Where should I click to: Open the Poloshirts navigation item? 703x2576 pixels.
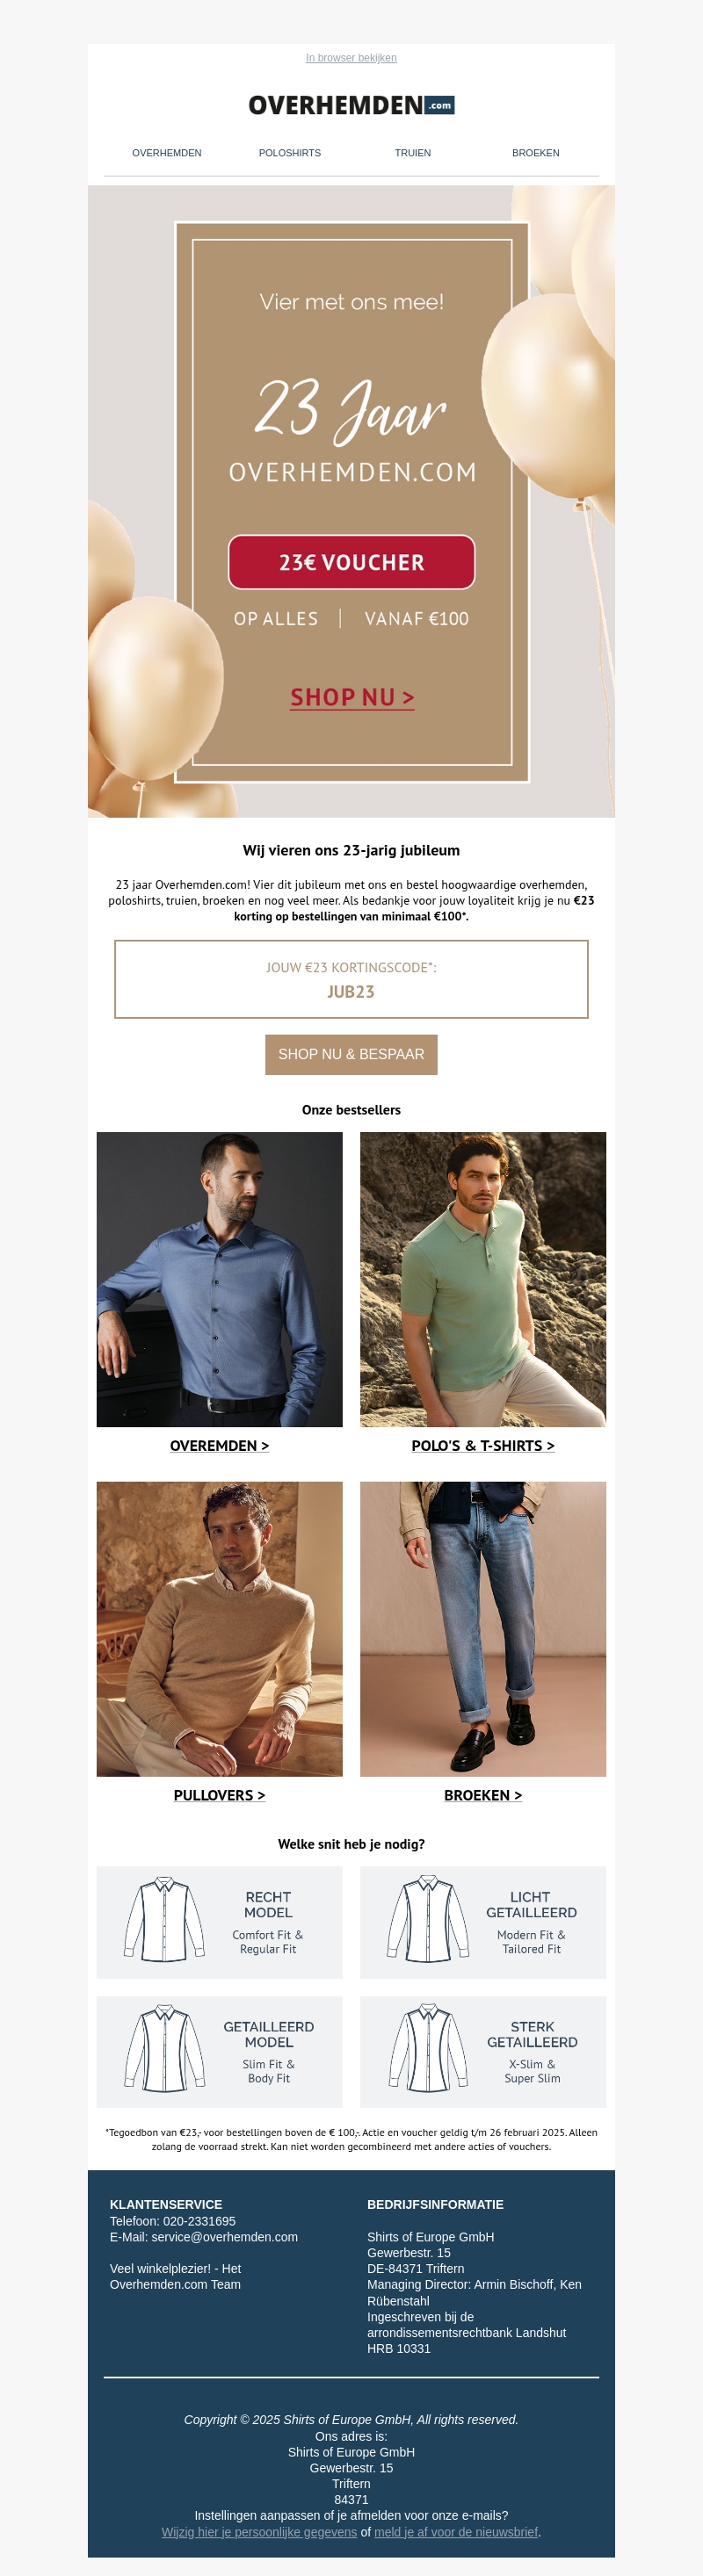pyautogui.click(x=290, y=153)
